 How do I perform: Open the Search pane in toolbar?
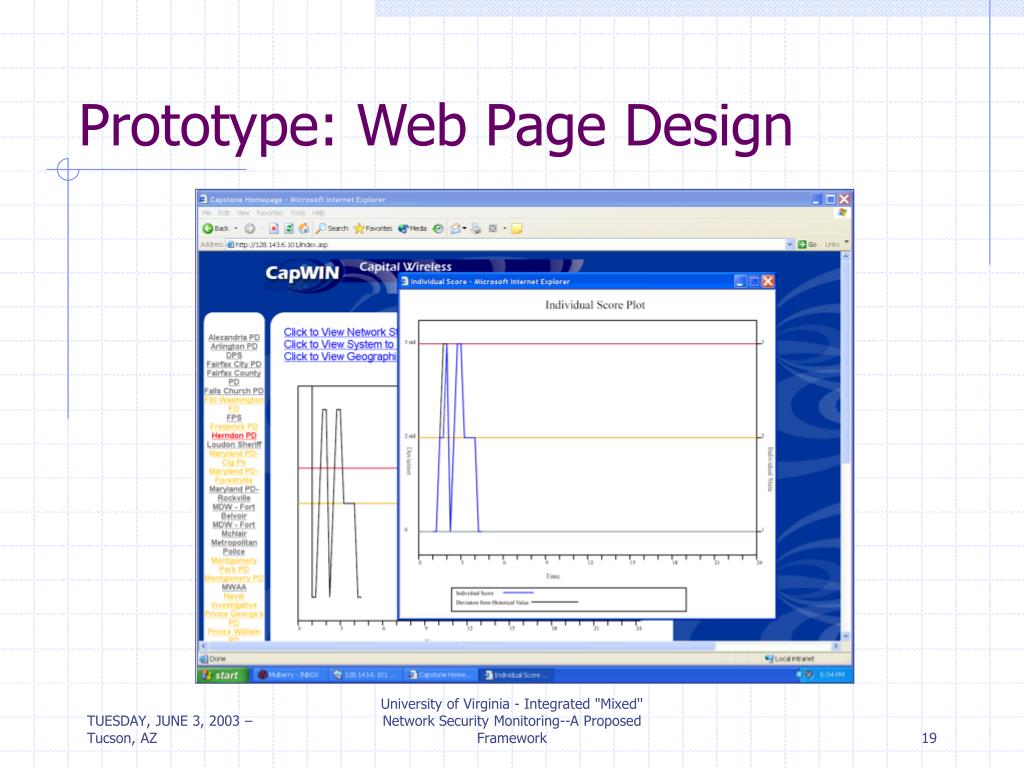(332, 229)
